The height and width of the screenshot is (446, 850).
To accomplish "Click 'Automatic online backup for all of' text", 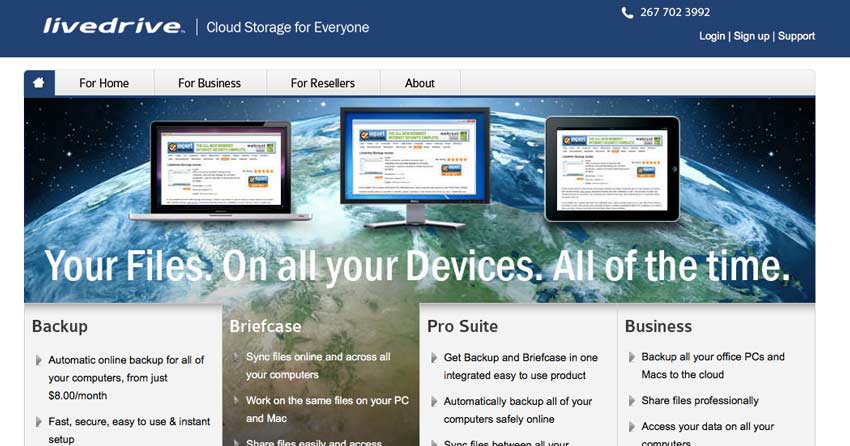I will click(x=126, y=360).
